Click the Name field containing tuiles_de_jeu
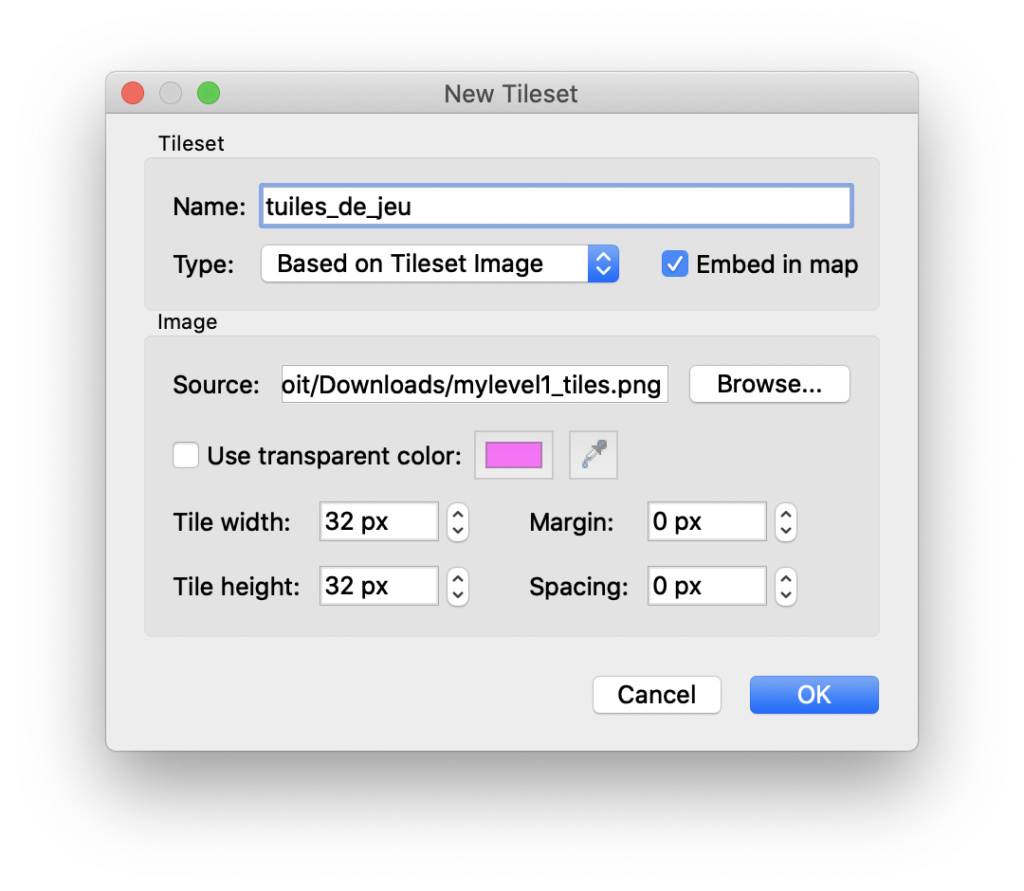Image resolution: width=1024 pixels, height=891 pixels. point(556,205)
